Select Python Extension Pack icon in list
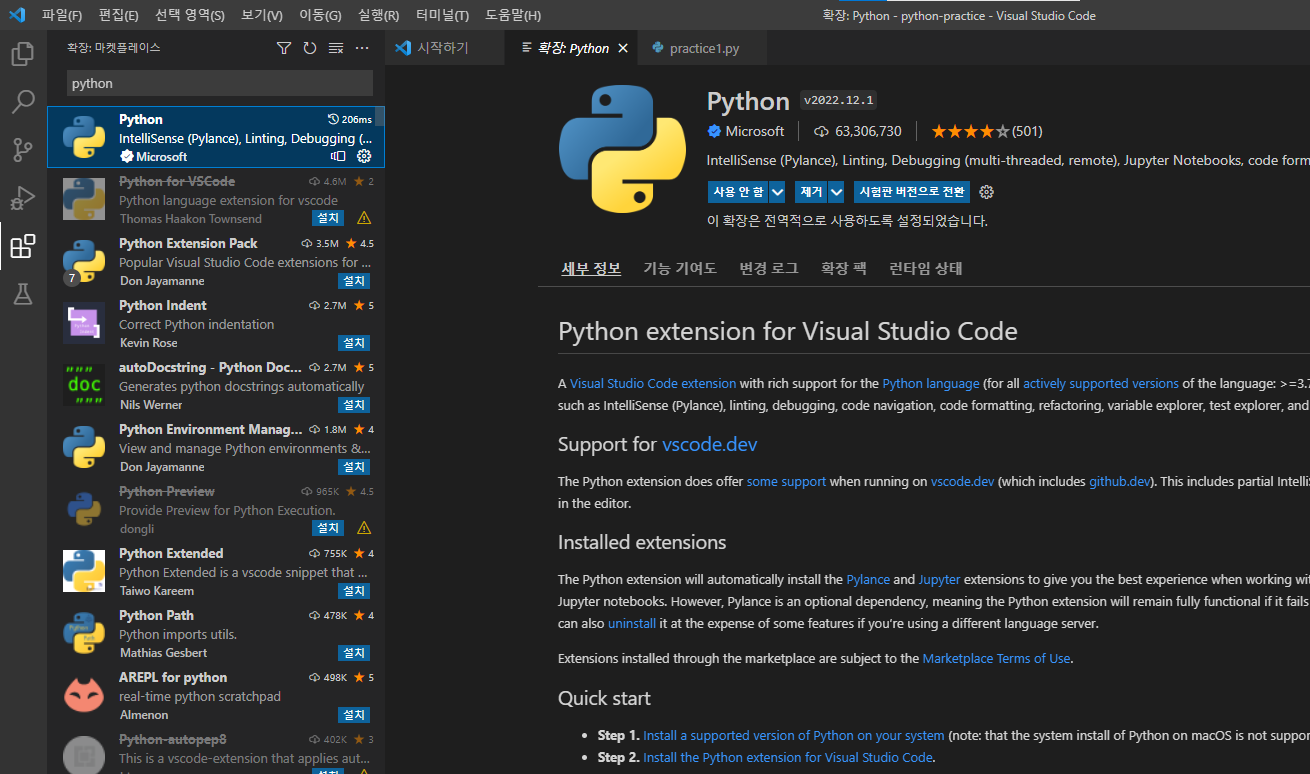The width and height of the screenshot is (1310, 774). point(84,262)
